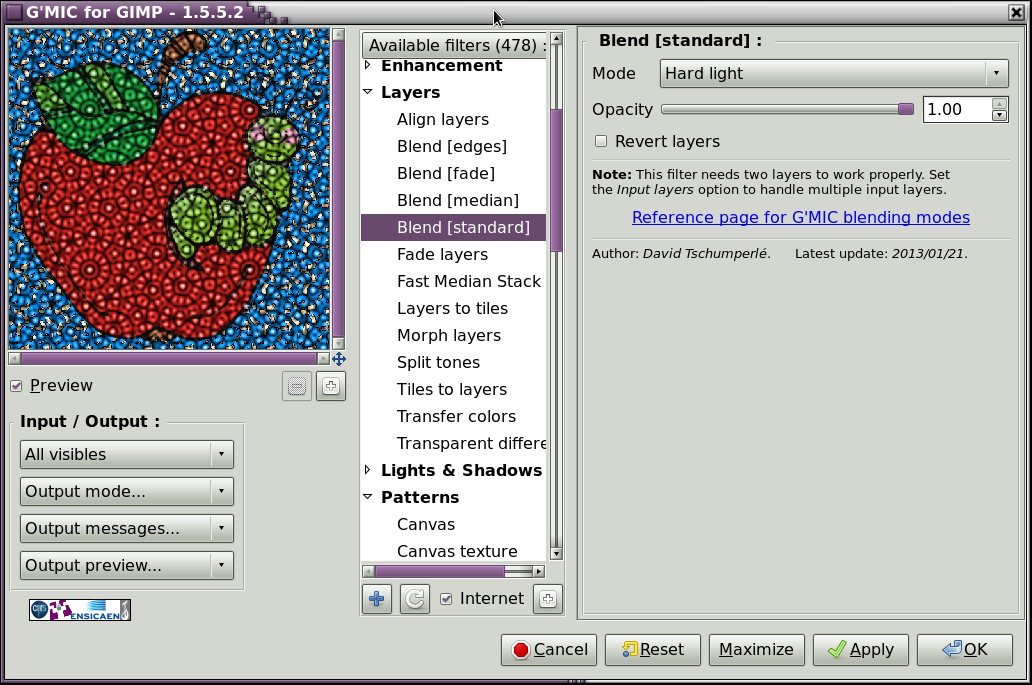Click the Available filters (478) header
Viewport: 1032px width, 685px height.
pyautogui.click(x=454, y=45)
